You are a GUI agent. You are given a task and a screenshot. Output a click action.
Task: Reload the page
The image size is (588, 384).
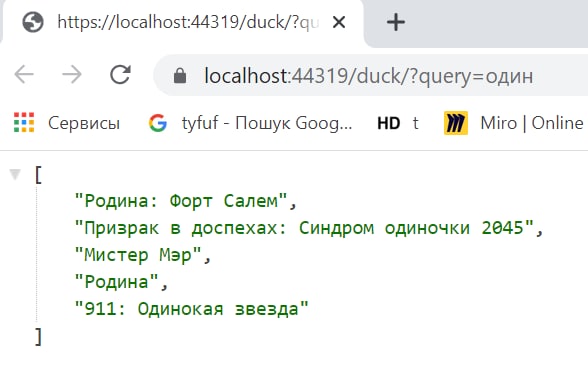click(x=120, y=74)
